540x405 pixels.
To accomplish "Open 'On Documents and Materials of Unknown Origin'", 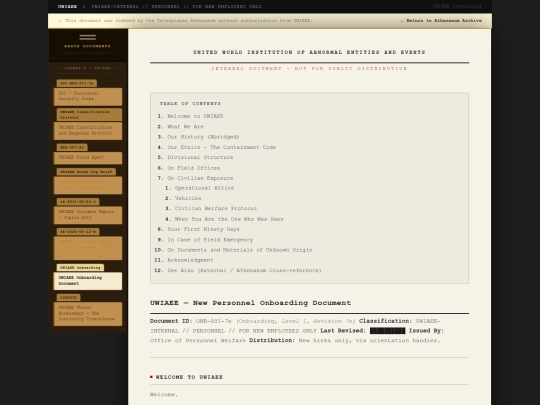I will point(240,250).
